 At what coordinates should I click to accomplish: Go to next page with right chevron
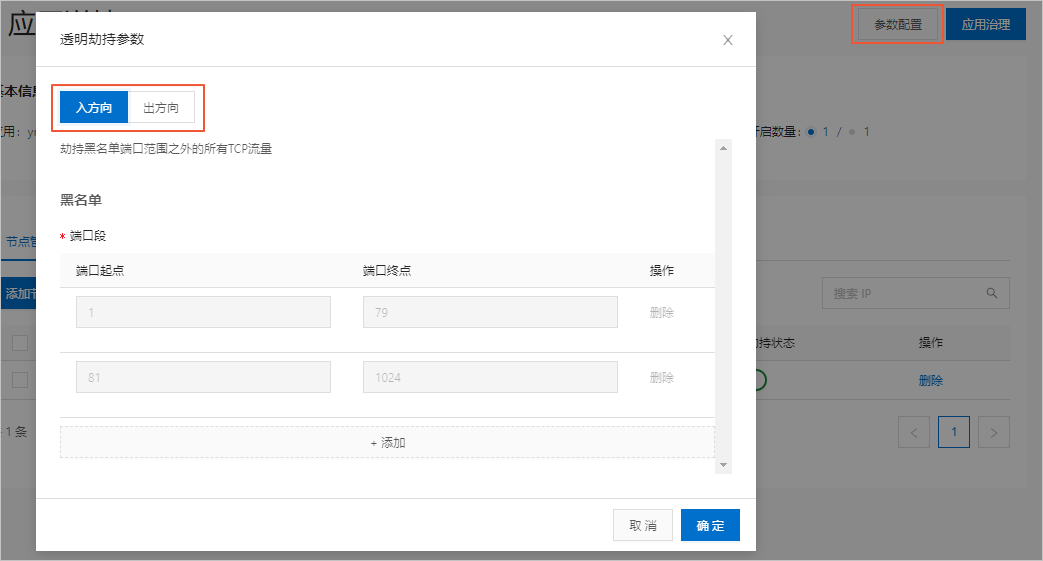994,433
